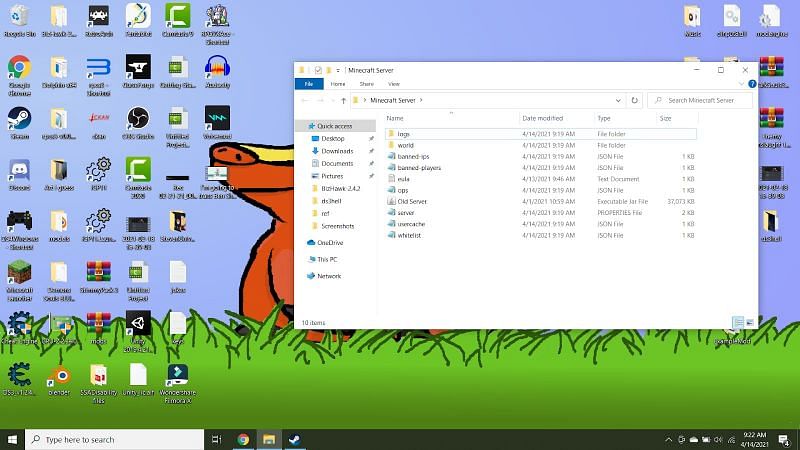This screenshot has width=800, height=450.
Task: Open Audacity desktop shortcut
Action: pyautogui.click(x=217, y=68)
